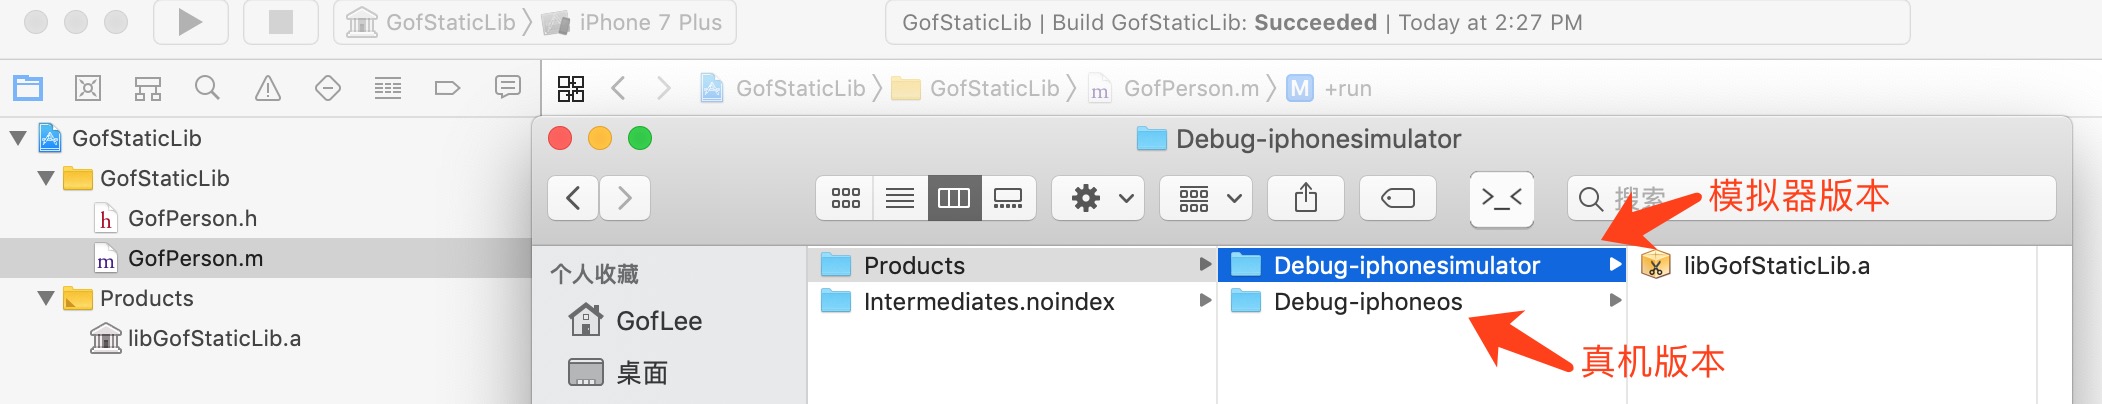Click the Run (play) button
Screen dimensions: 2102x404
190,22
